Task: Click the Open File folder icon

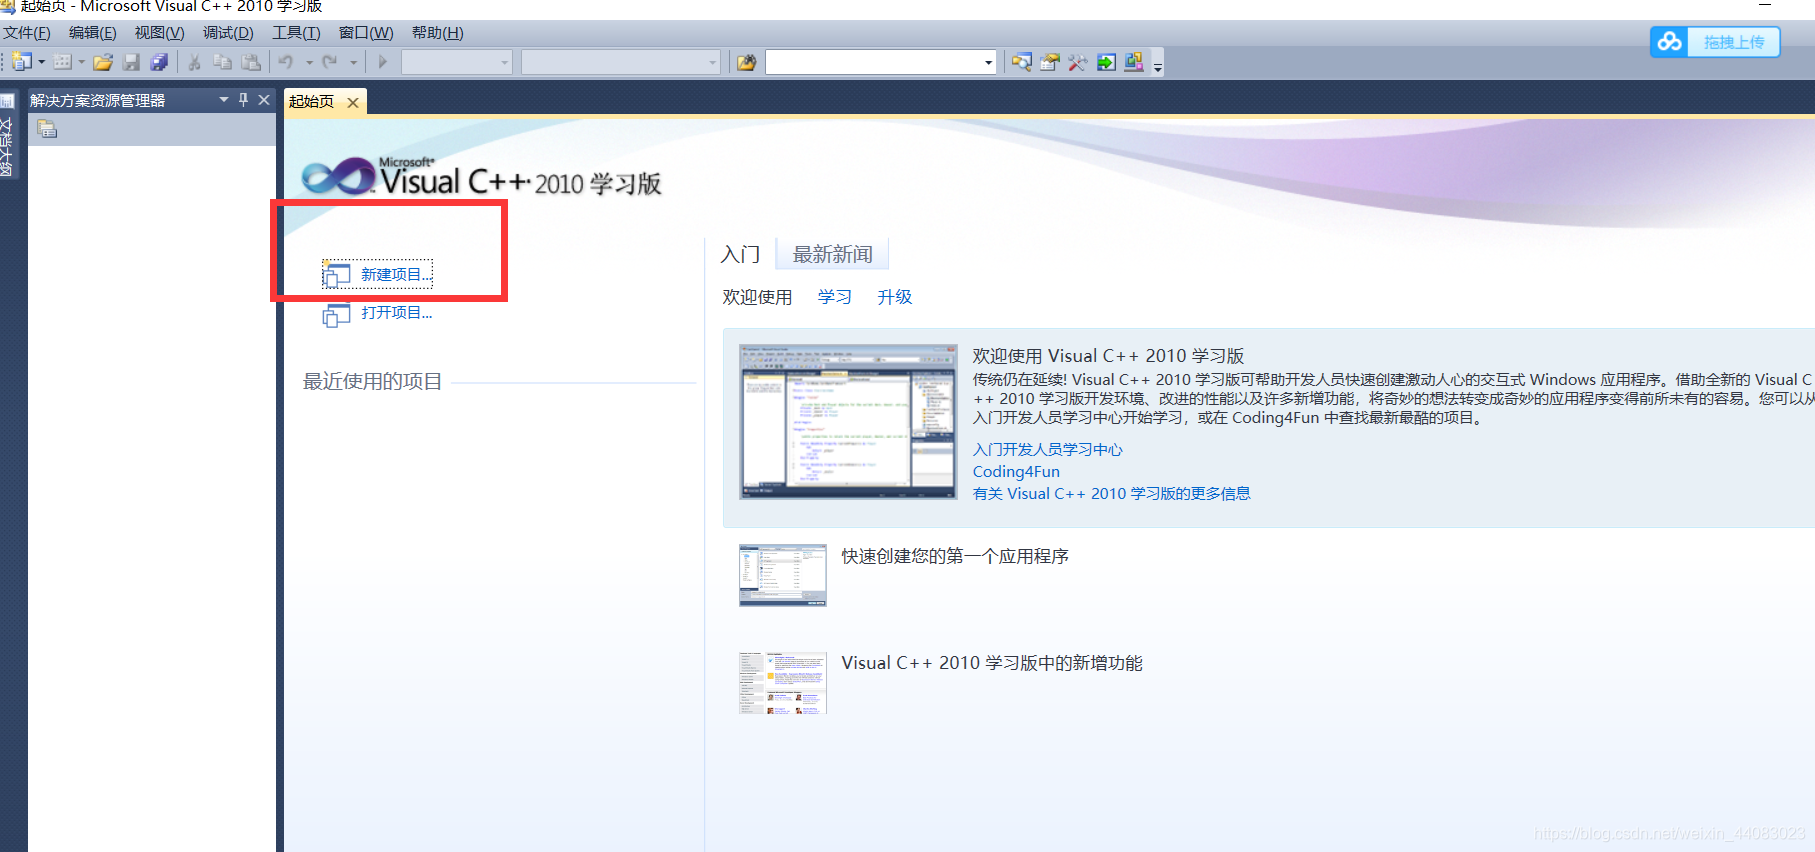Action: pos(102,62)
